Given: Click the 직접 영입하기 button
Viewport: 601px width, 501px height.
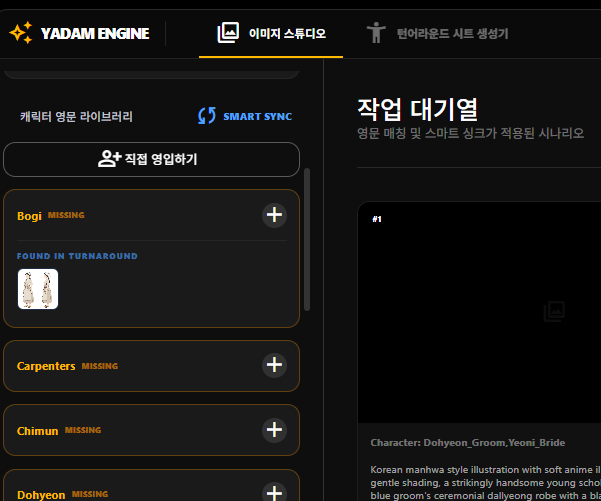Looking at the screenshot, I should [151, 159].
